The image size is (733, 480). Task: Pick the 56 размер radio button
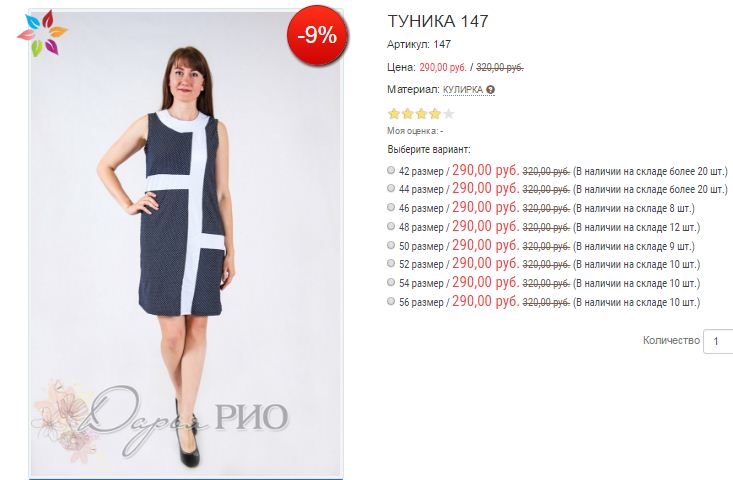coord(391,301)
